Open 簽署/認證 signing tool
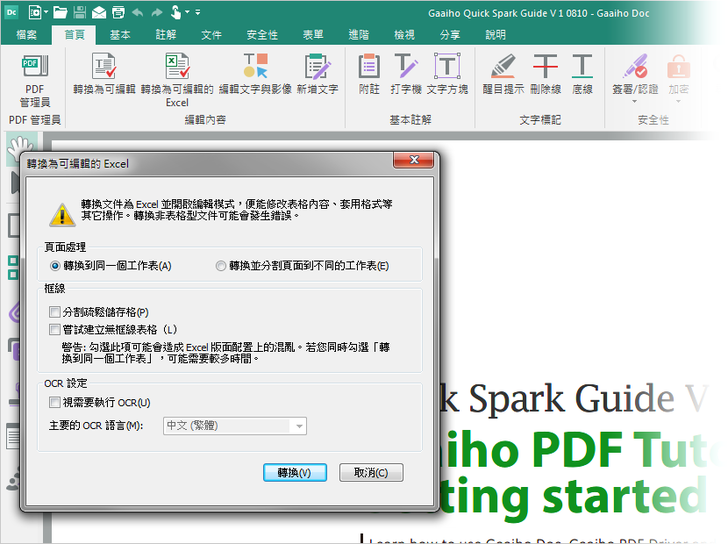The image size is (728, 544). click(635, 74)
